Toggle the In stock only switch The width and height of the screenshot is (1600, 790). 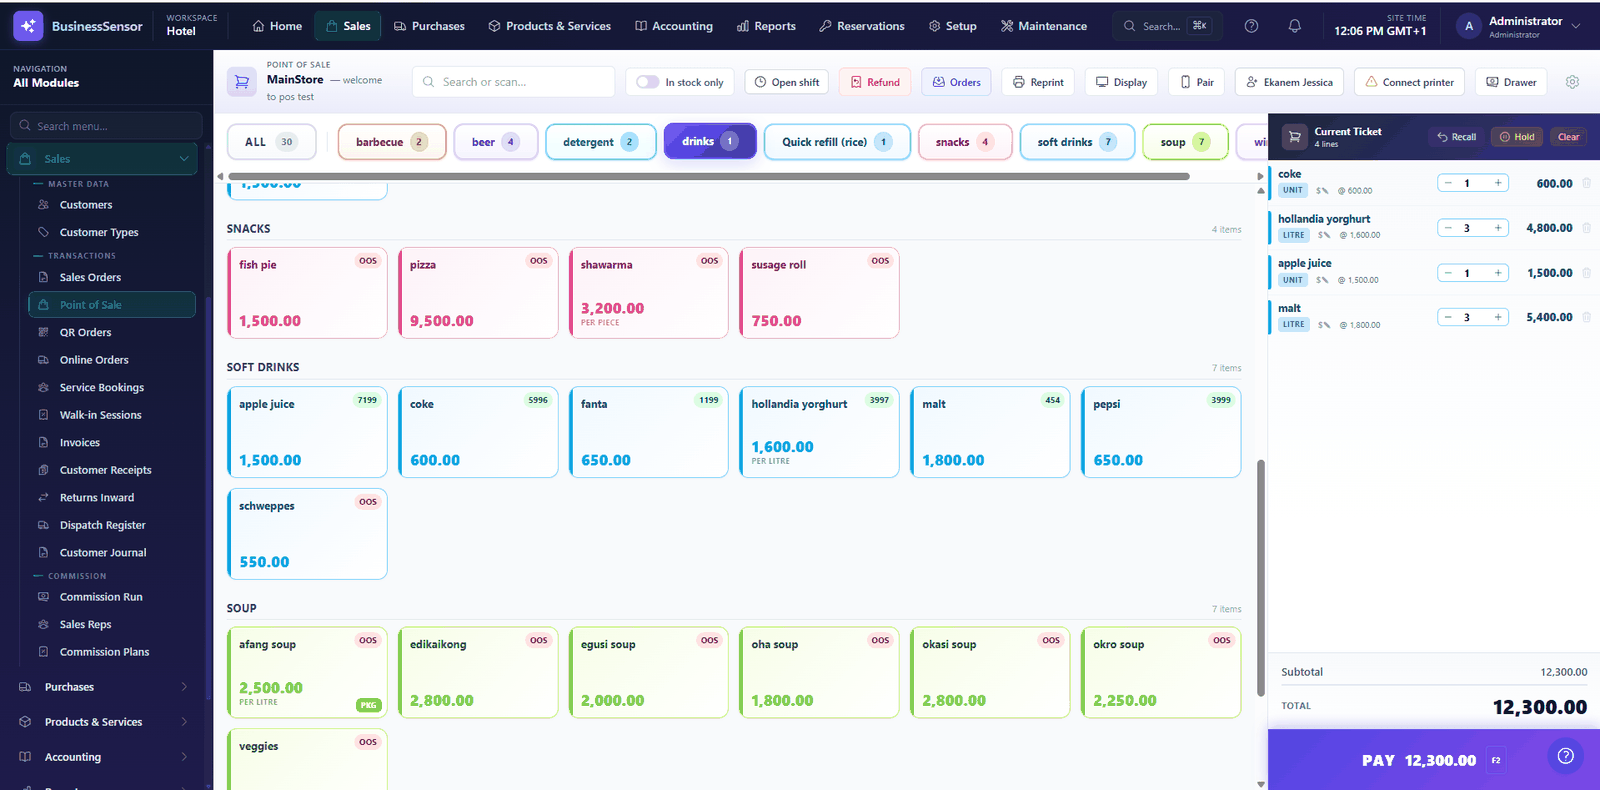[647, 82]
